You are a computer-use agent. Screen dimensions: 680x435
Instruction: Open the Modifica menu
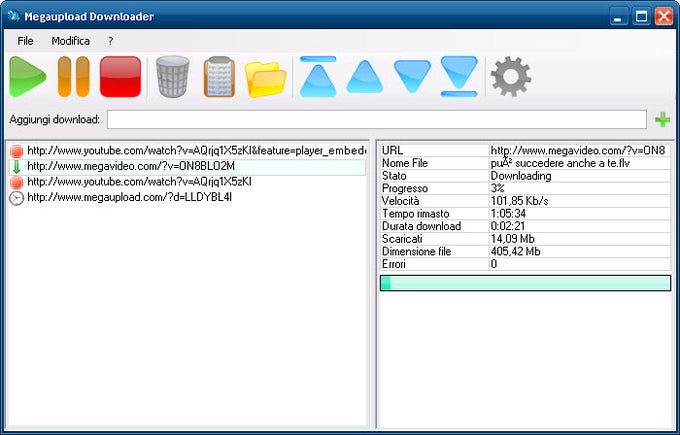(x=71, y=41)
